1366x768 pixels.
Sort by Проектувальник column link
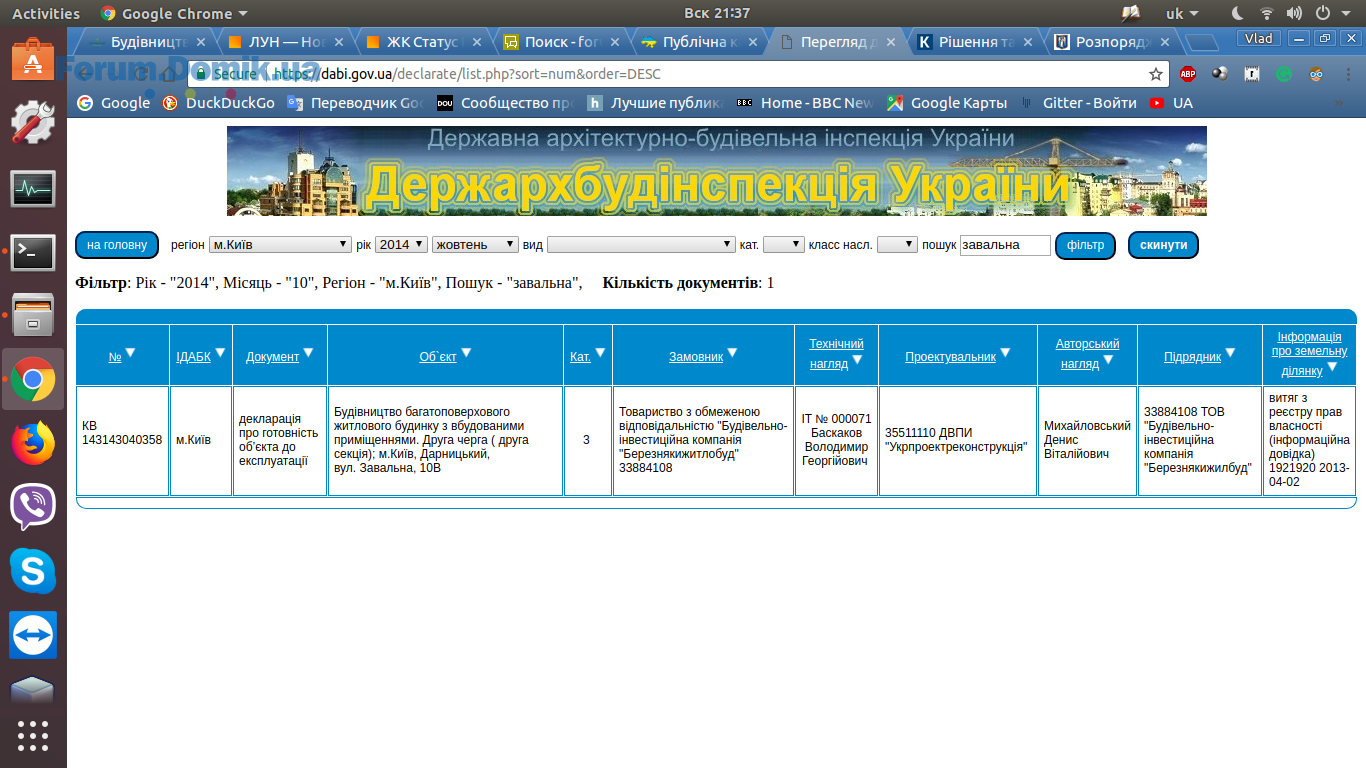(951, 357)
